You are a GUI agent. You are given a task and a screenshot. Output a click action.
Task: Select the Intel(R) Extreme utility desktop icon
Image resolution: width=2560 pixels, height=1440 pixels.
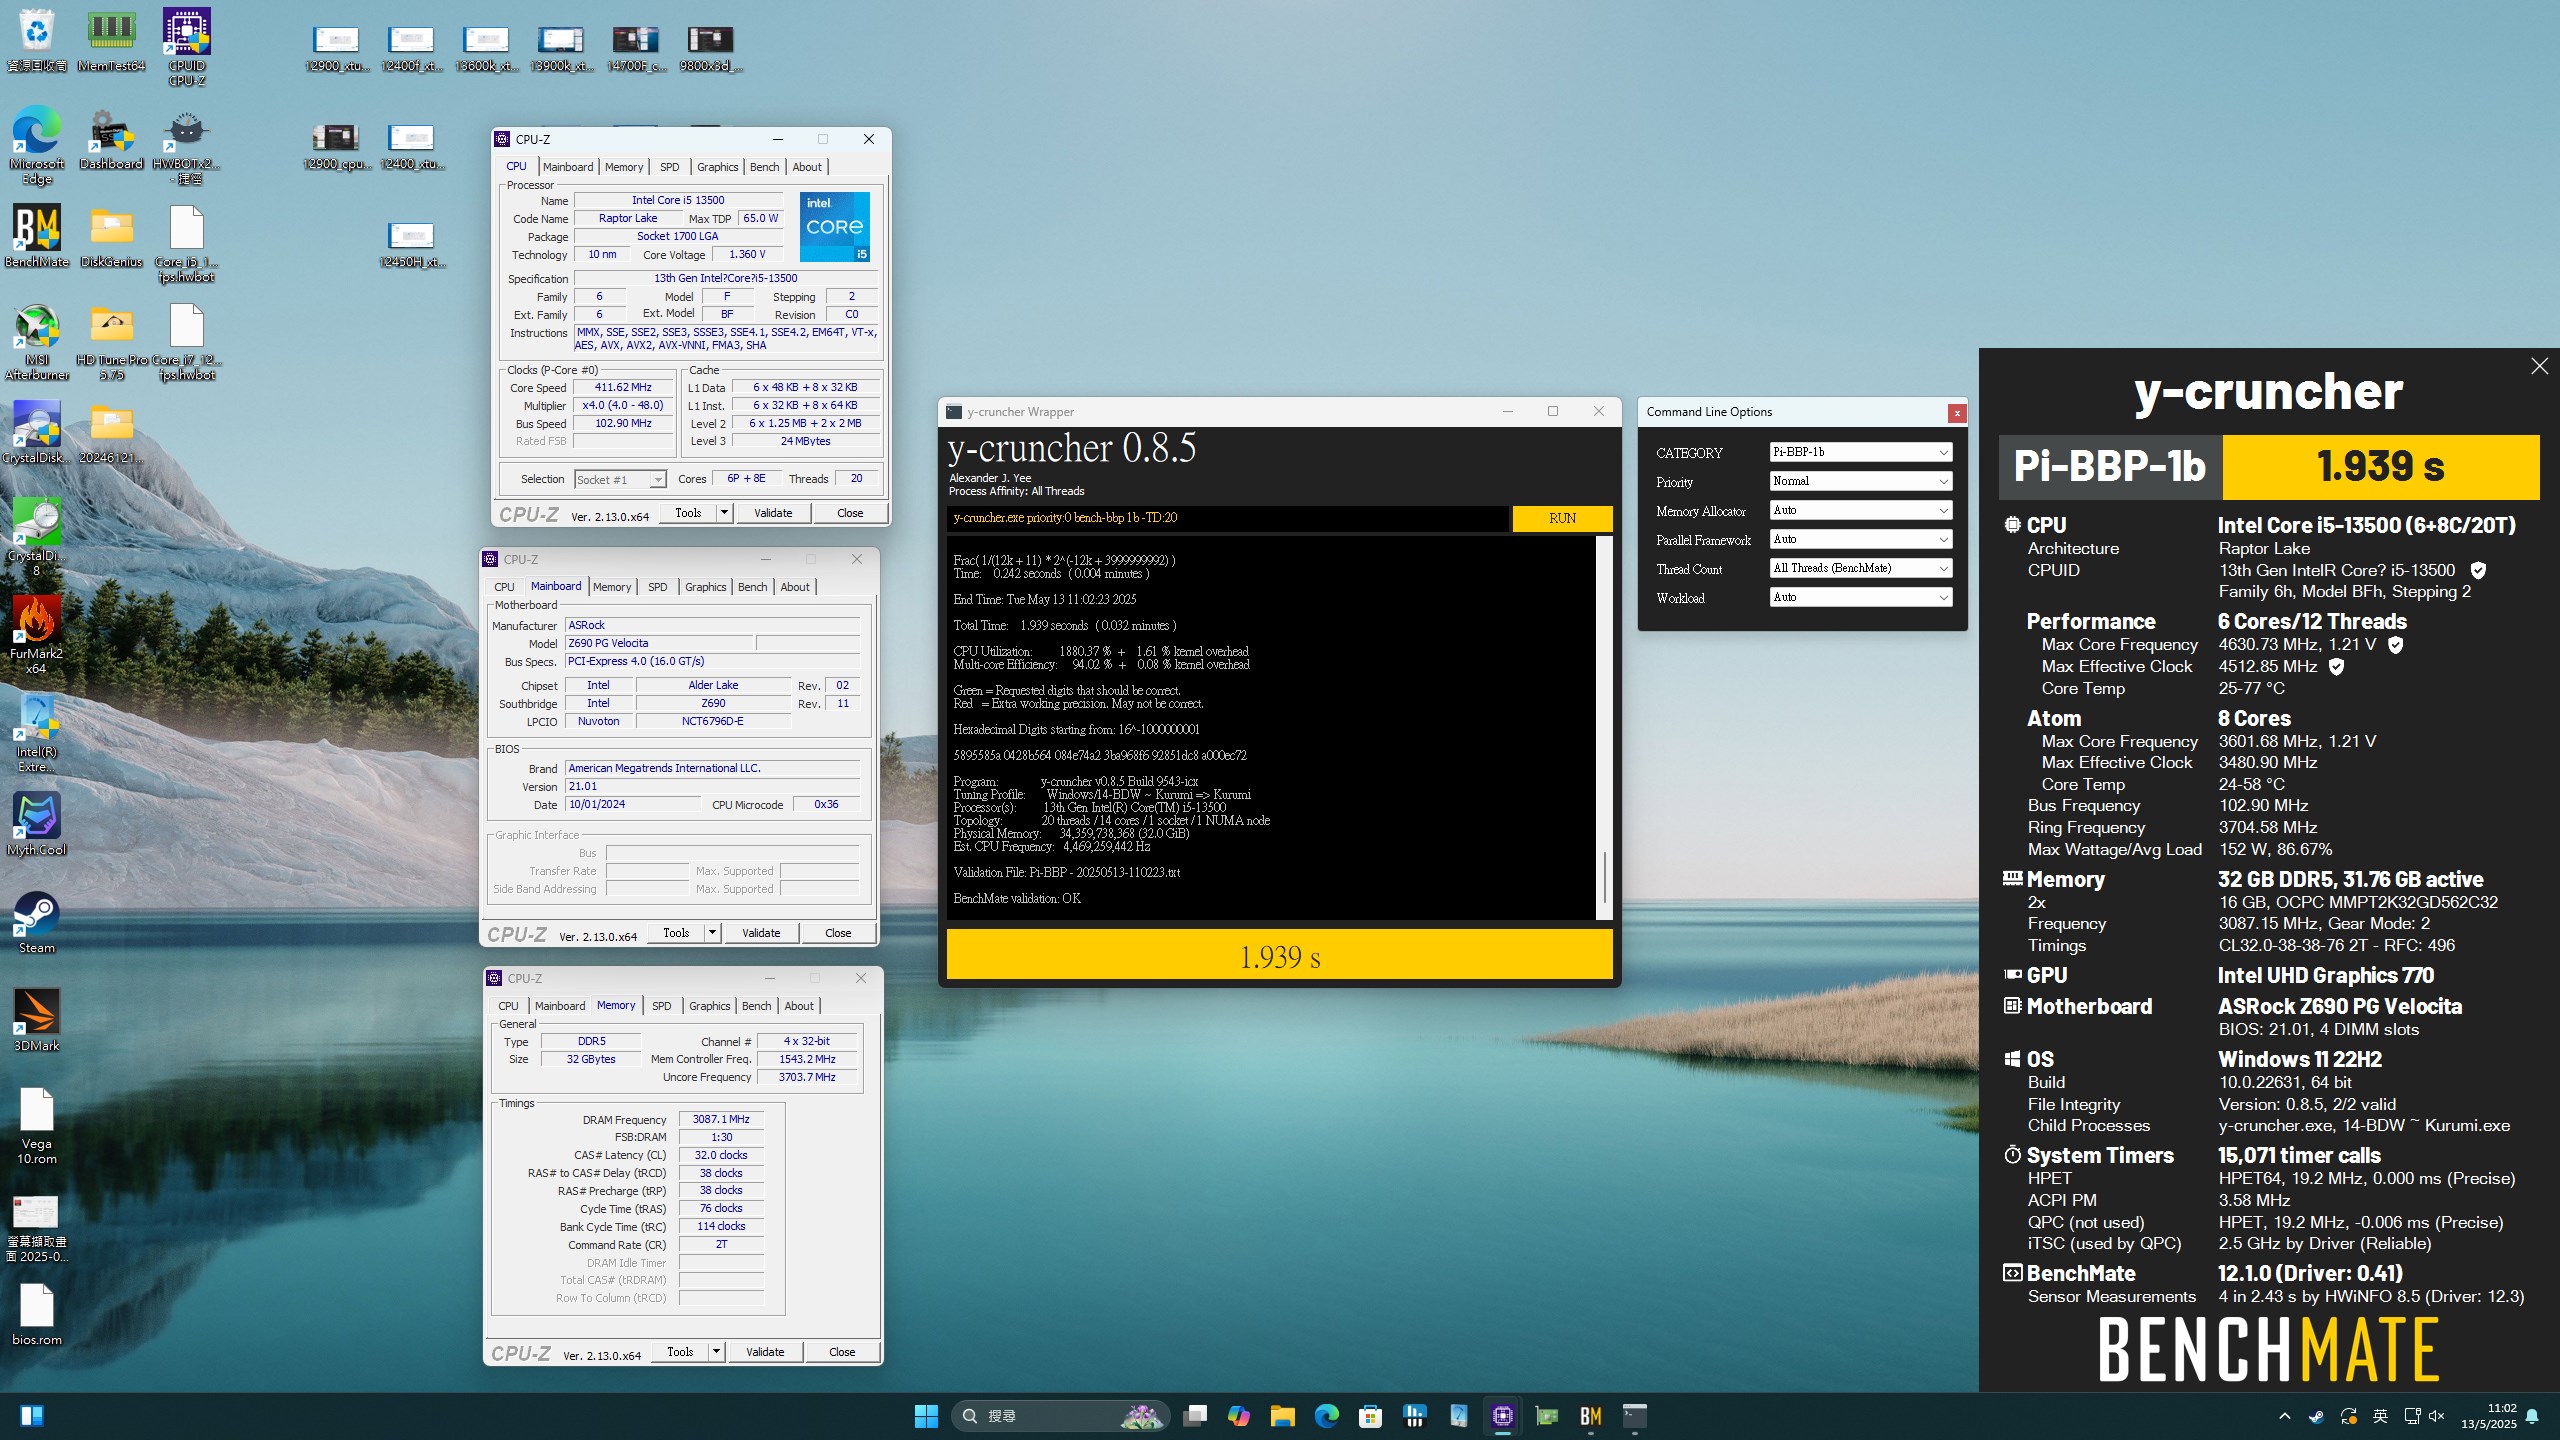coord(37,733)
